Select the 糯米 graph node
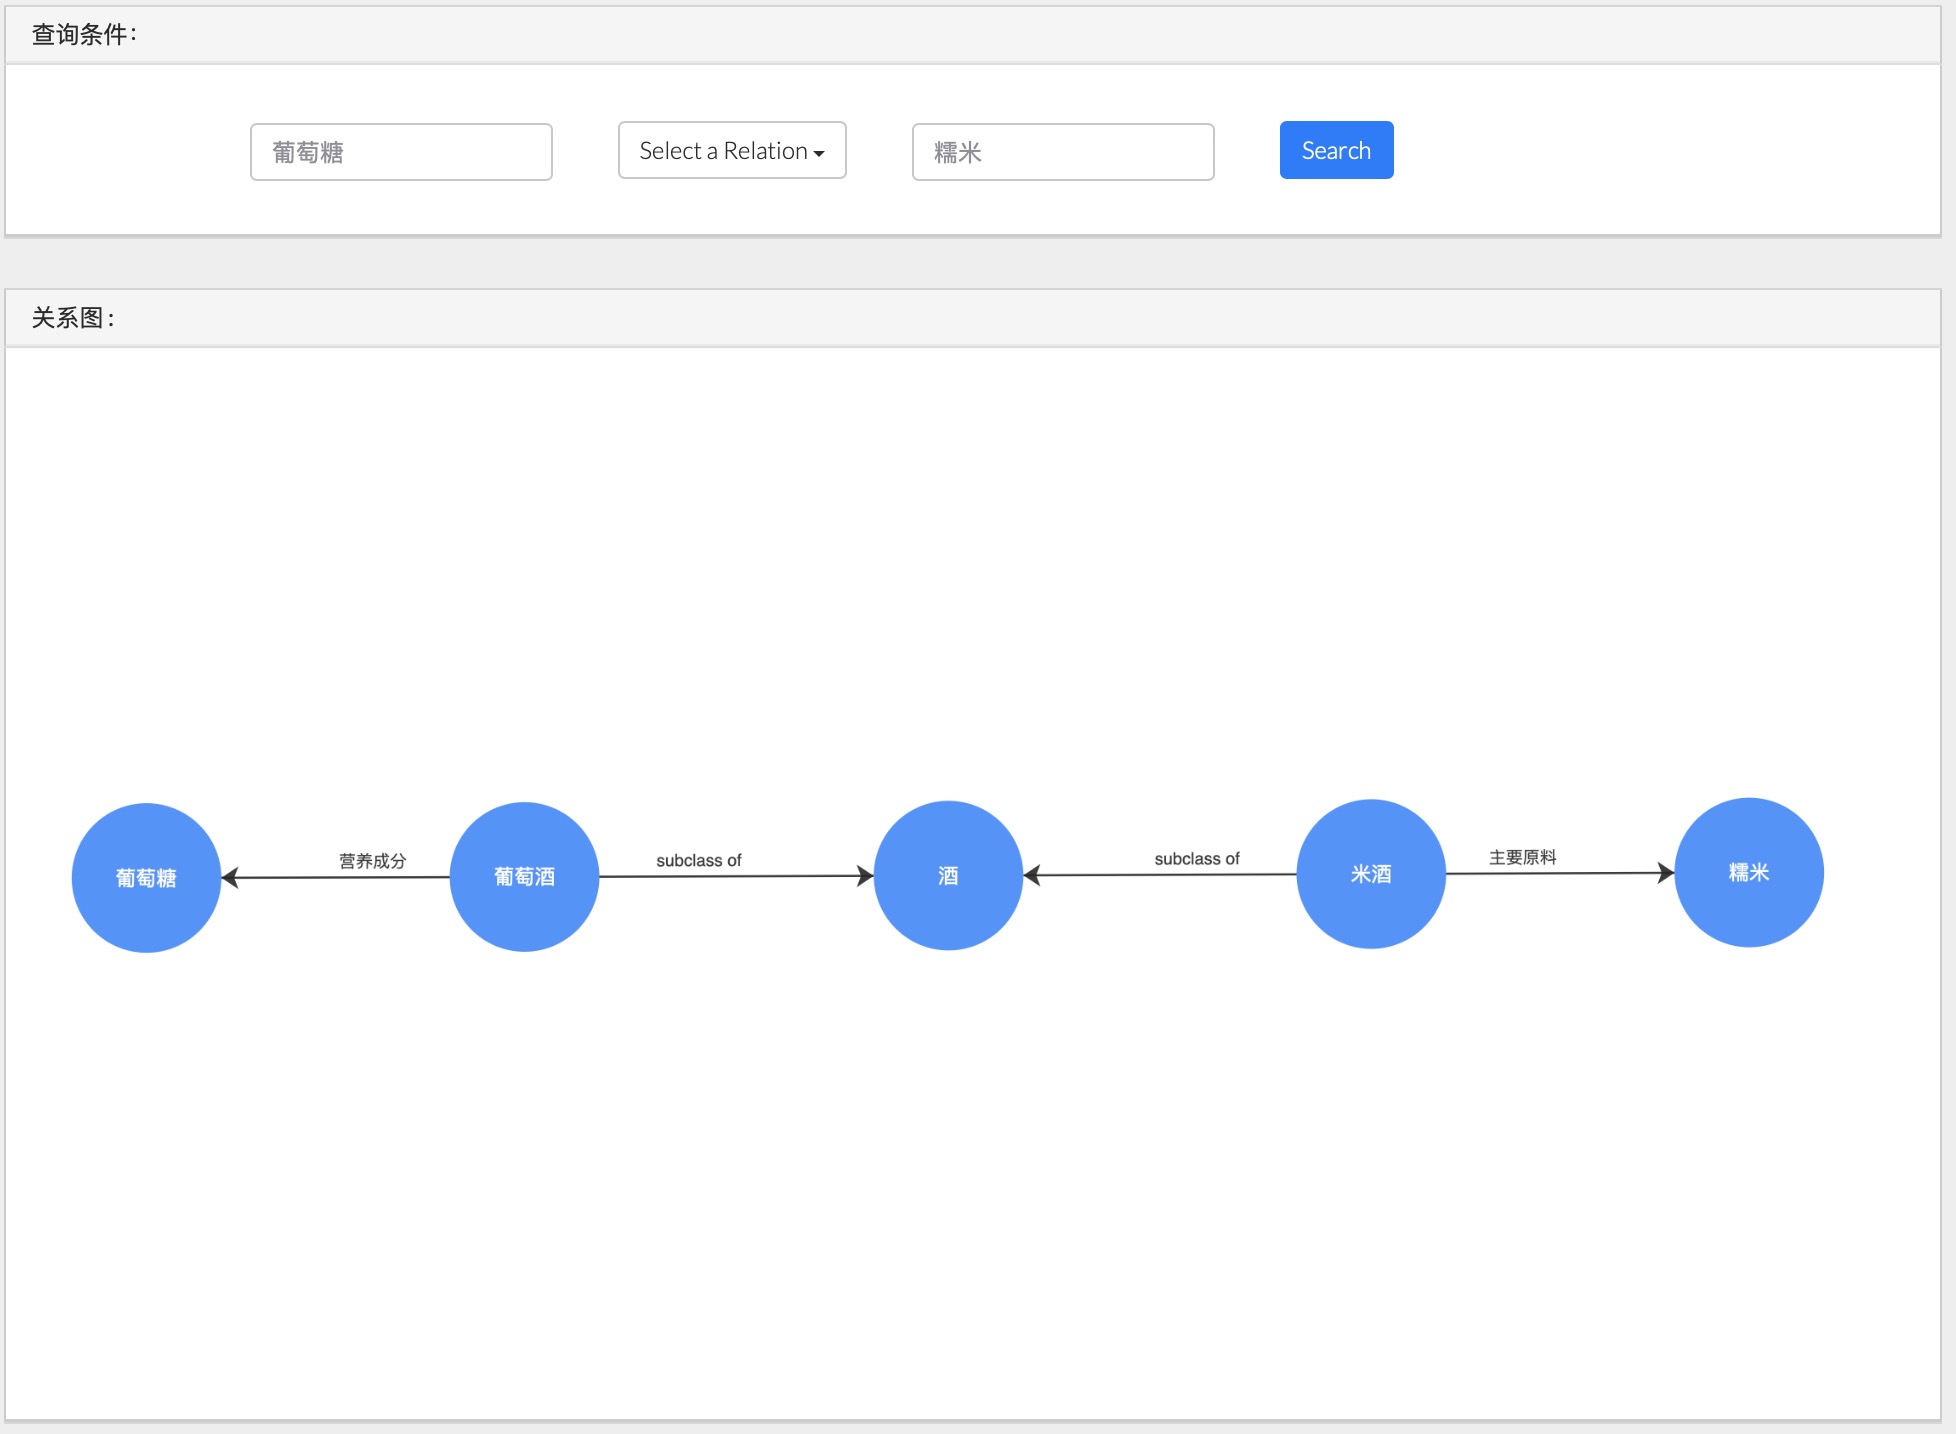Screen dimensions: 1956x1434 [1748, 872]
